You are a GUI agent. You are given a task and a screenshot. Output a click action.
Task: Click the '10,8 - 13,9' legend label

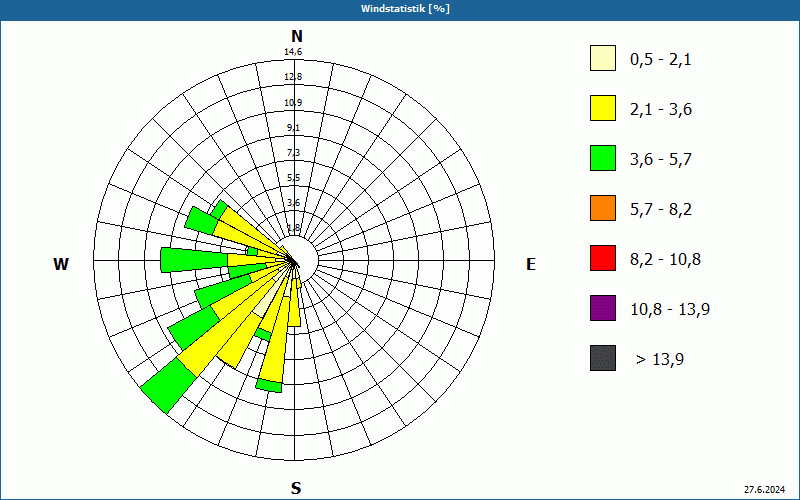point(670,310)
